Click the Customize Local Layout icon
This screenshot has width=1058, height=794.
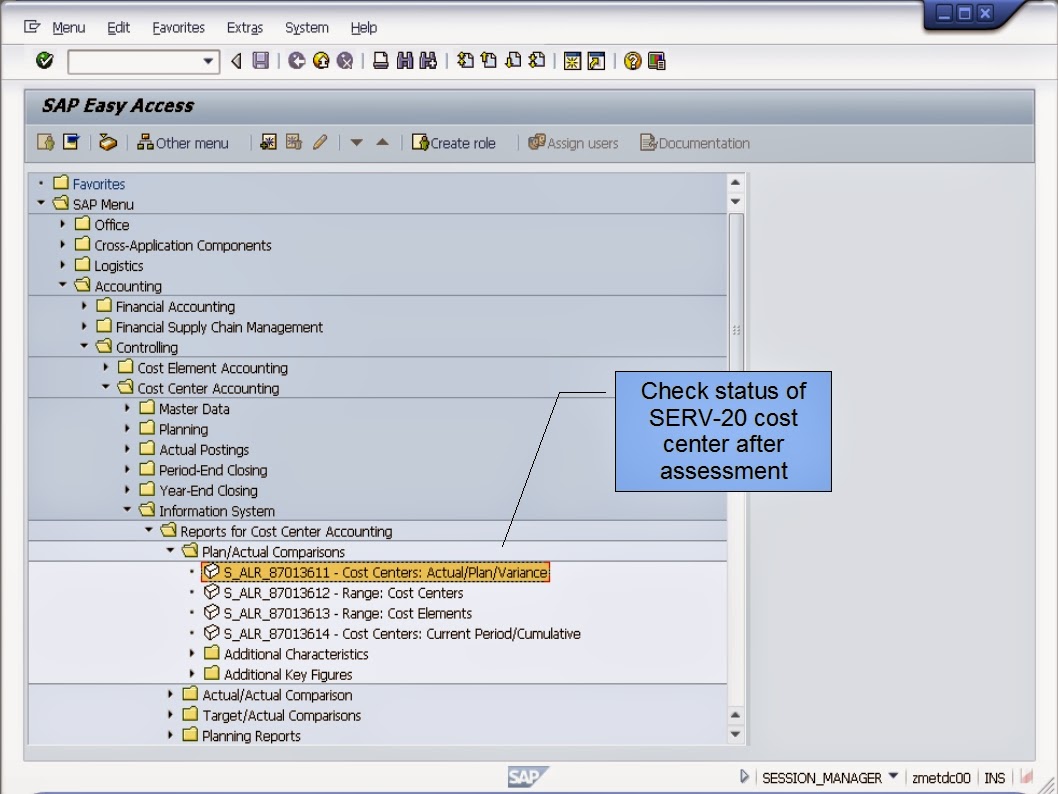657,61
